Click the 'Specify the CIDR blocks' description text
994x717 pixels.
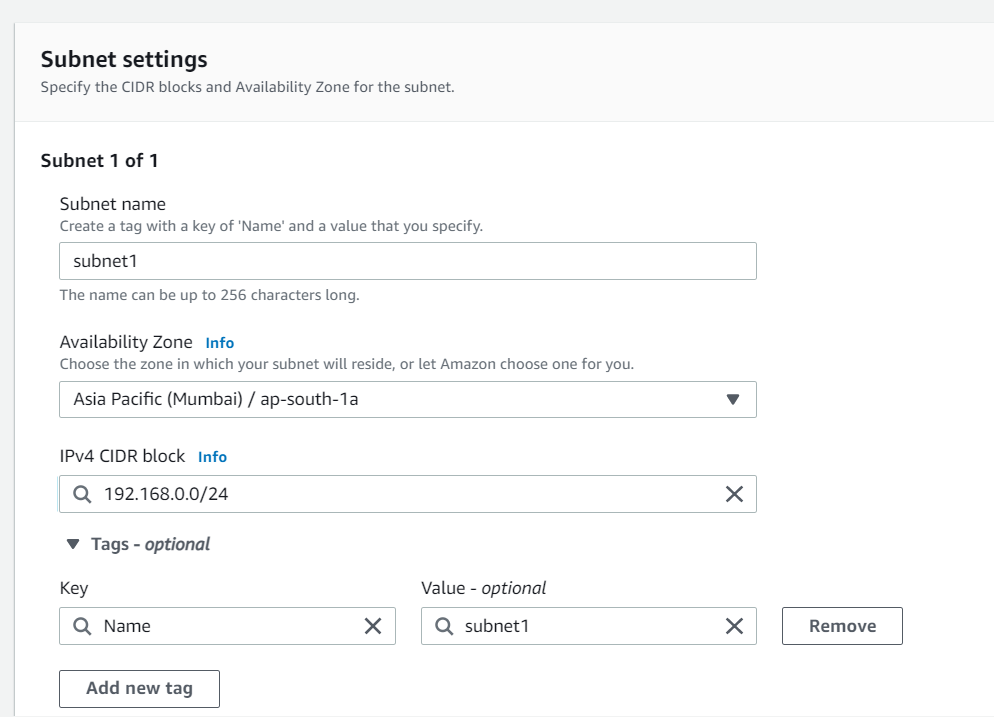click(247, 87)
